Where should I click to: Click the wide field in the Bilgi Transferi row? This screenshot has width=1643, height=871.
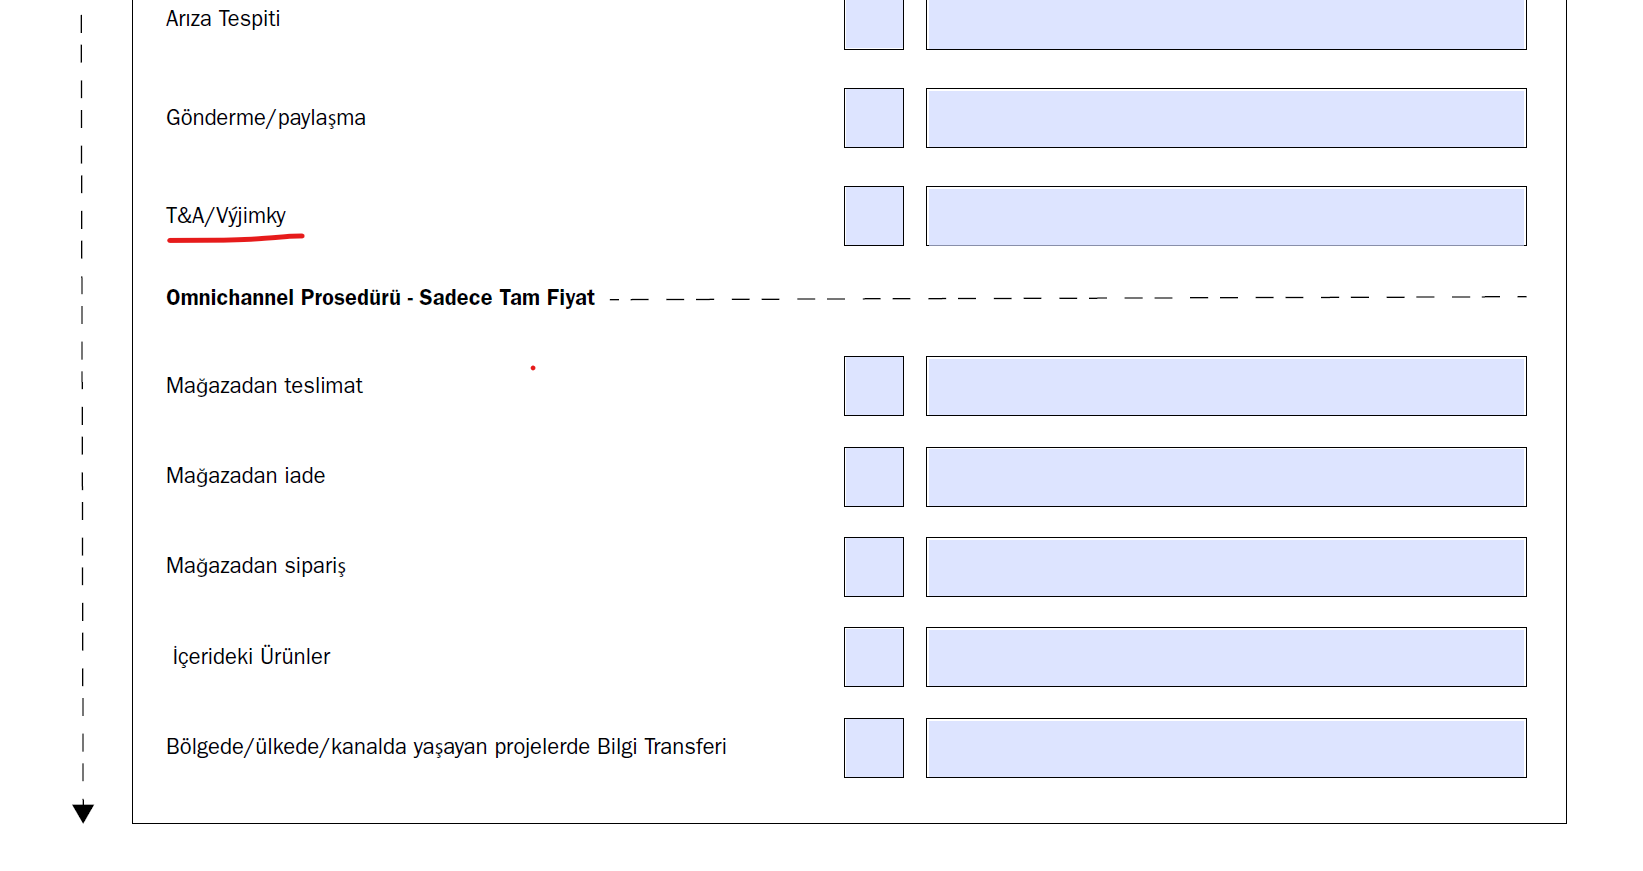(1226, 748)
